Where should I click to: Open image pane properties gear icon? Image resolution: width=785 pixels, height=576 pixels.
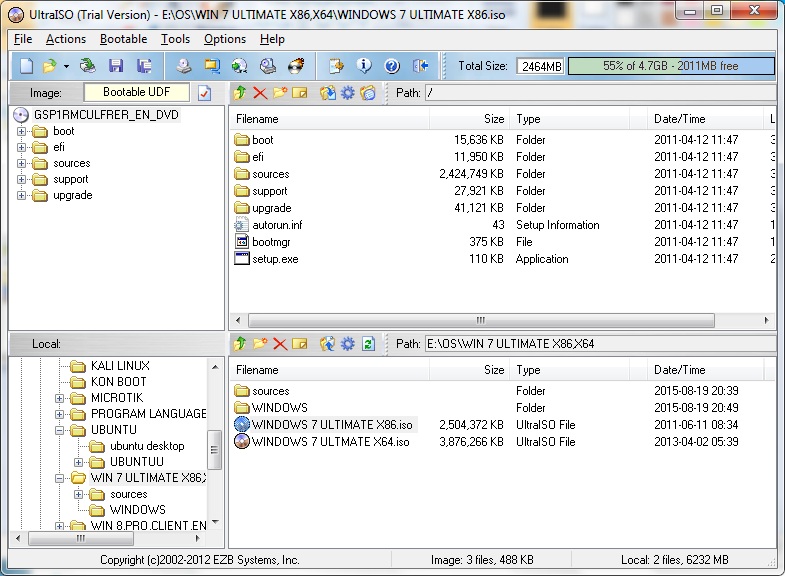(x=347, y=93)
